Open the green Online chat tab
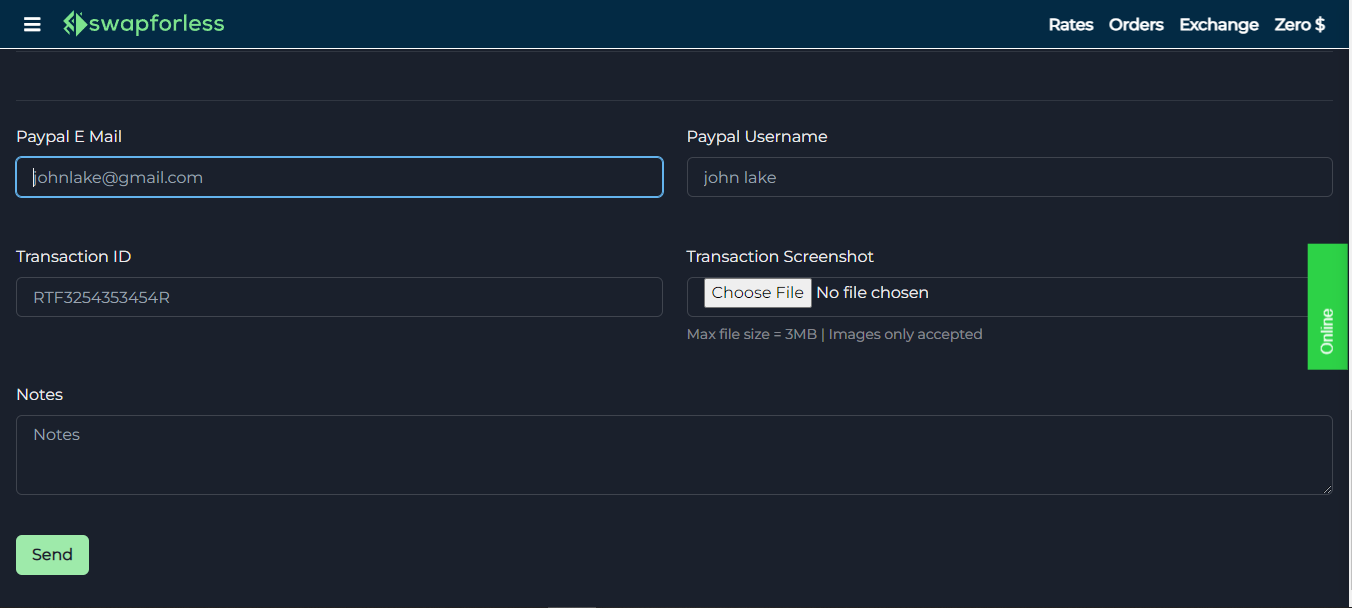This screenshot has height=608, width=1352. [x=1328, y=307]
